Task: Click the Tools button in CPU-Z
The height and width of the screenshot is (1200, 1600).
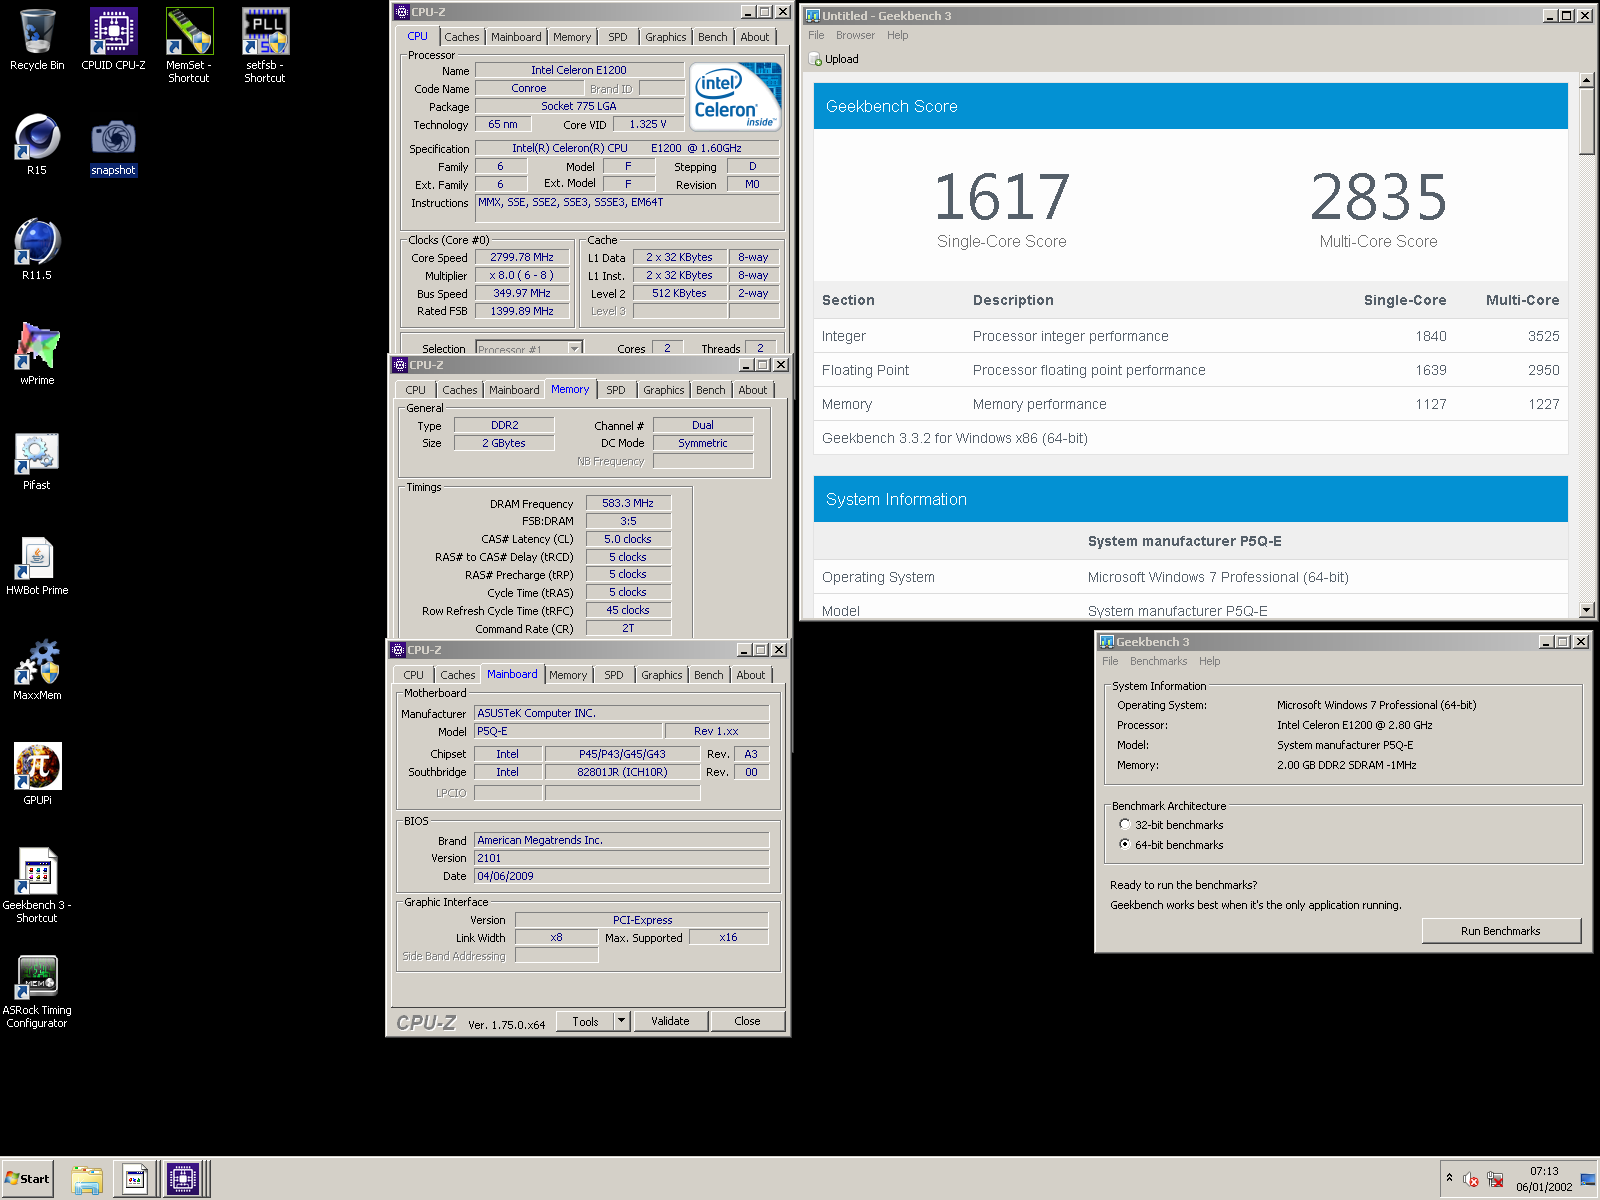Action: pos(585,1021)
